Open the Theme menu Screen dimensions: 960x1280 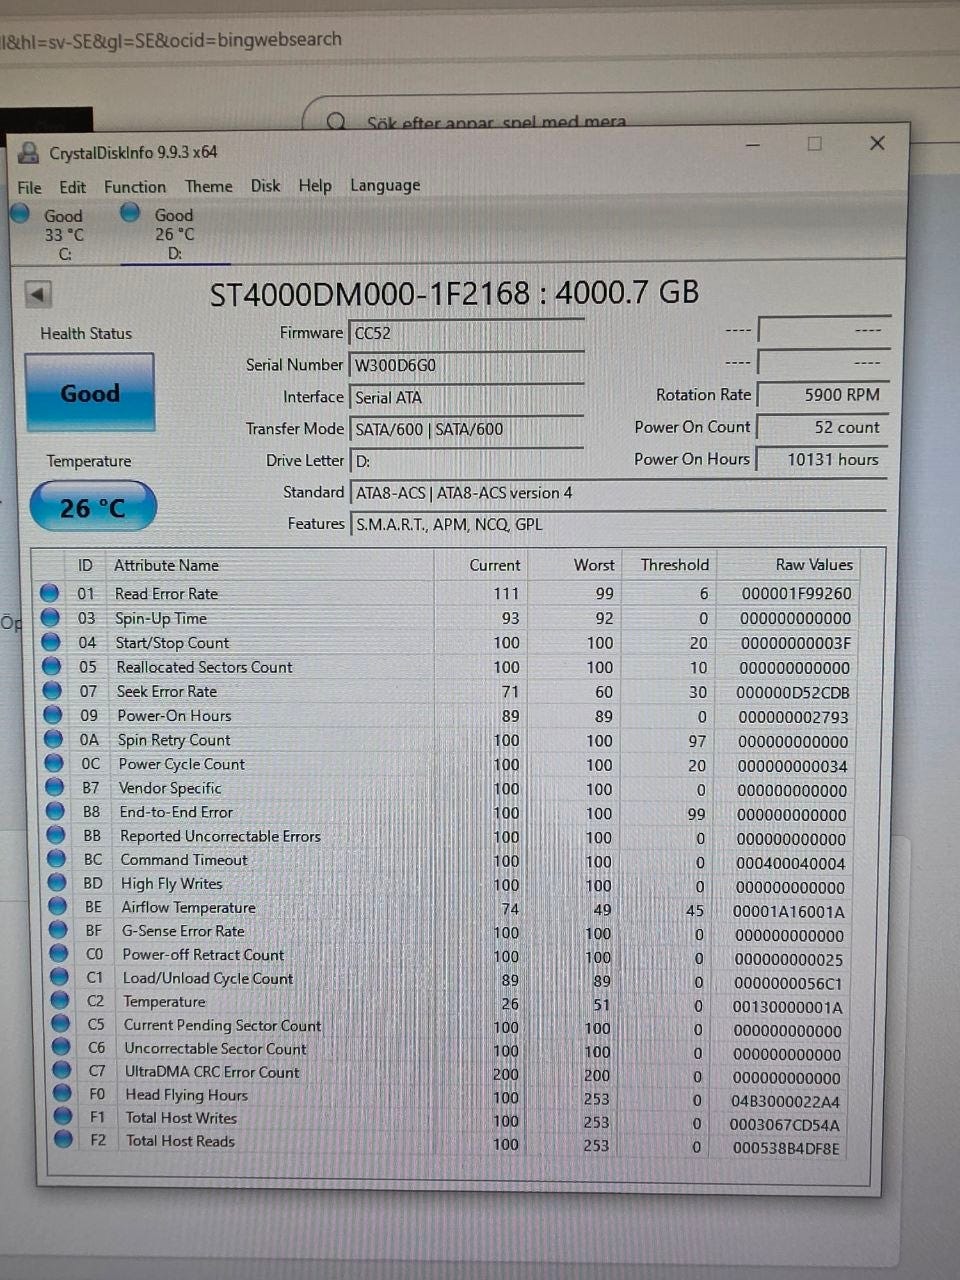point(209,186)
